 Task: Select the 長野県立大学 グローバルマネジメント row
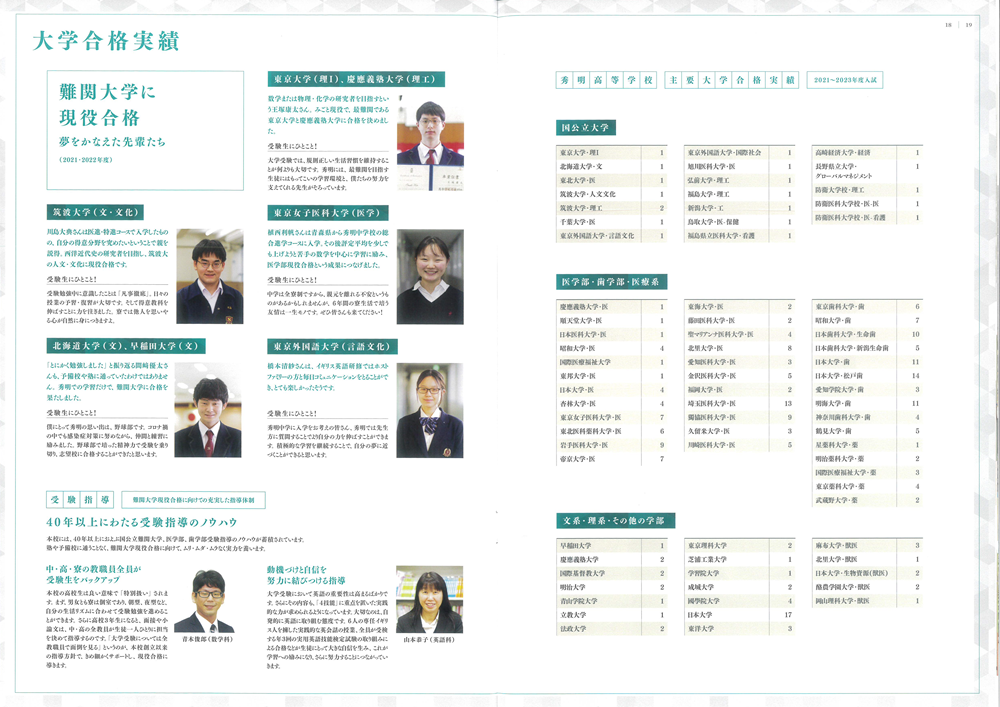(867, 171)
